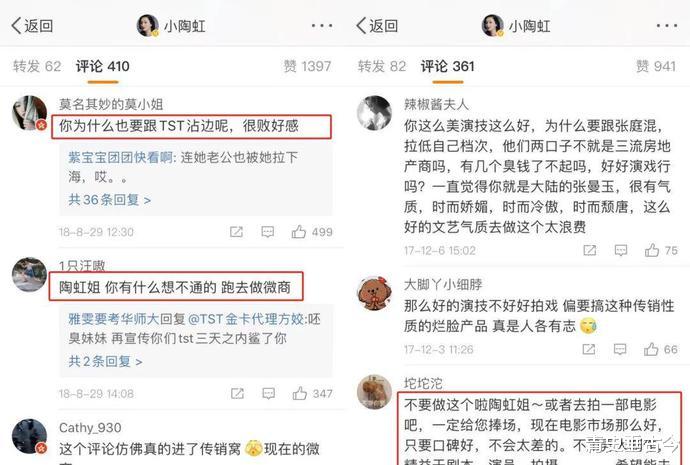Tap the right 返回 back button
The height and width of the screenshot is (465, 690).
[x=377, y=26]
